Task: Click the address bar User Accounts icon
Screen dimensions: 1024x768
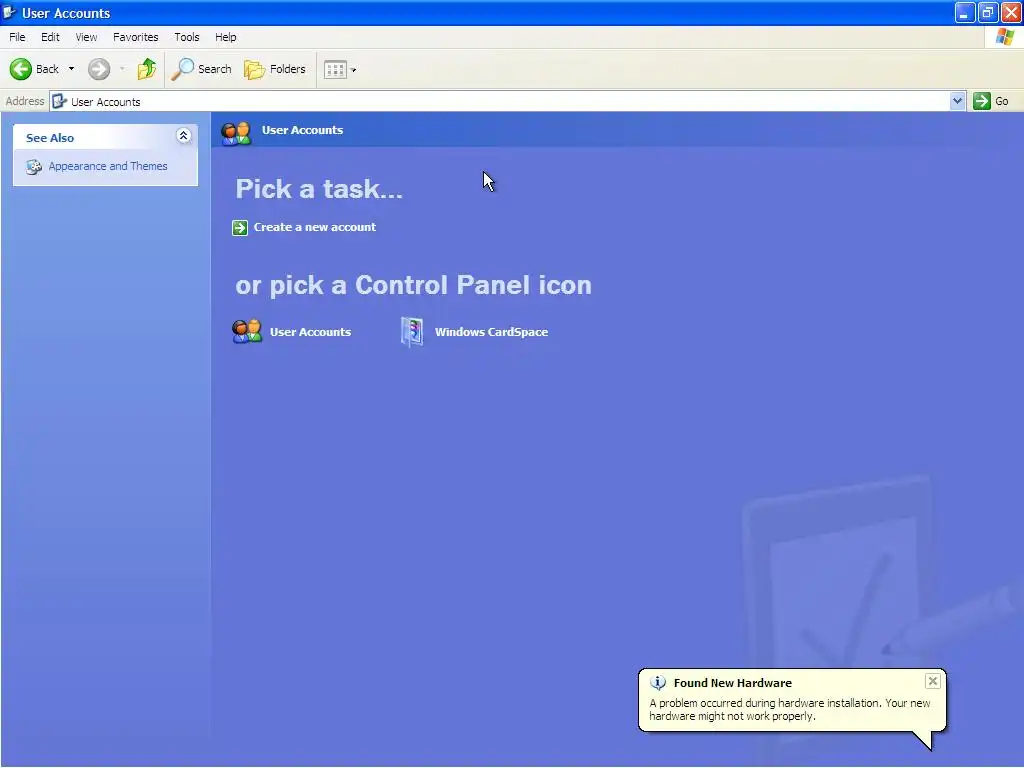Action: pyautogui.click(x=59, y=101)
